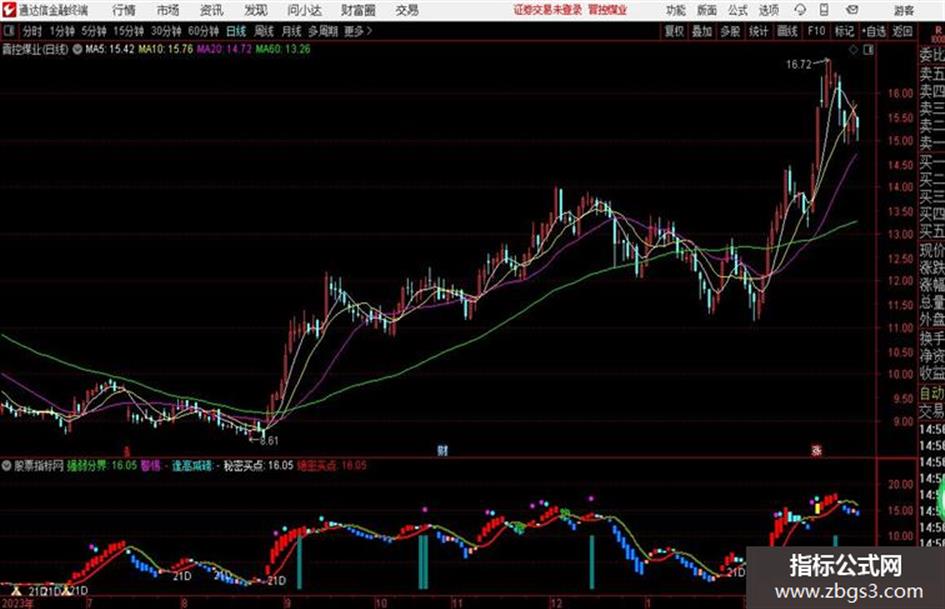Viewport: 945px width, 609px height.
Task: Click the 涨 marker on chart baseline
Action: (817, 450)
